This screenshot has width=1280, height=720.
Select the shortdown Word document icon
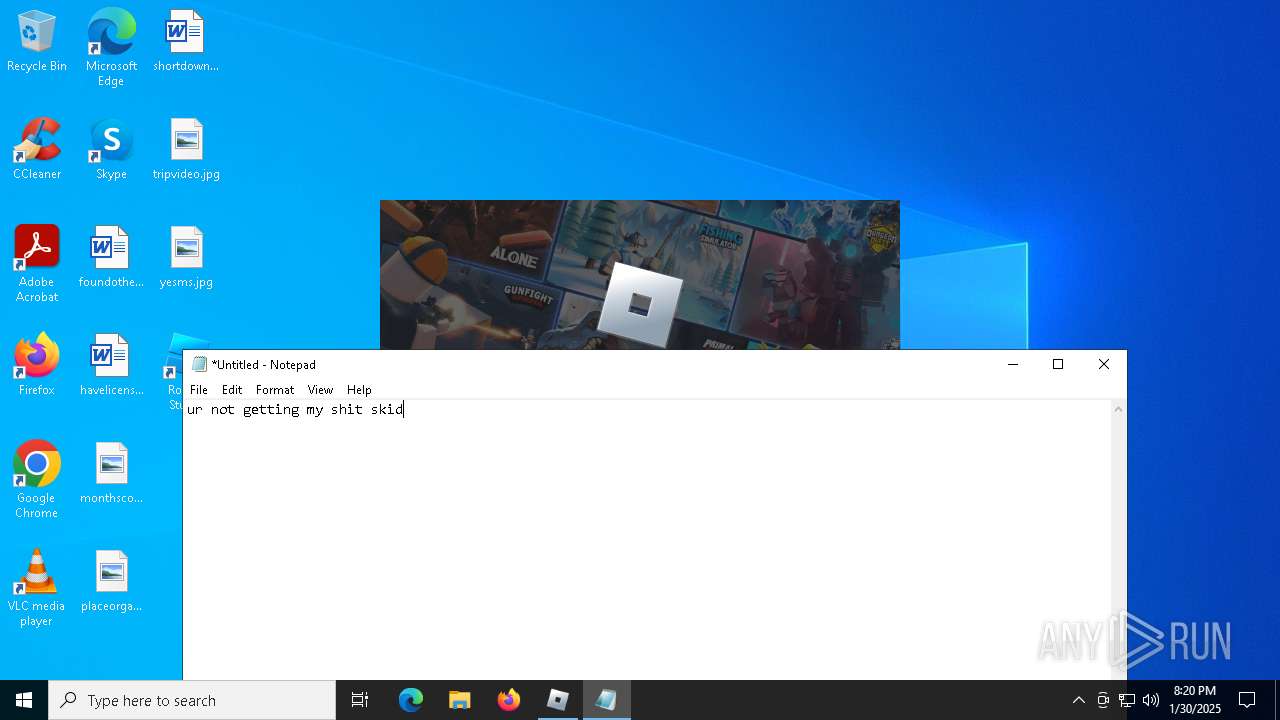[186, 42]
